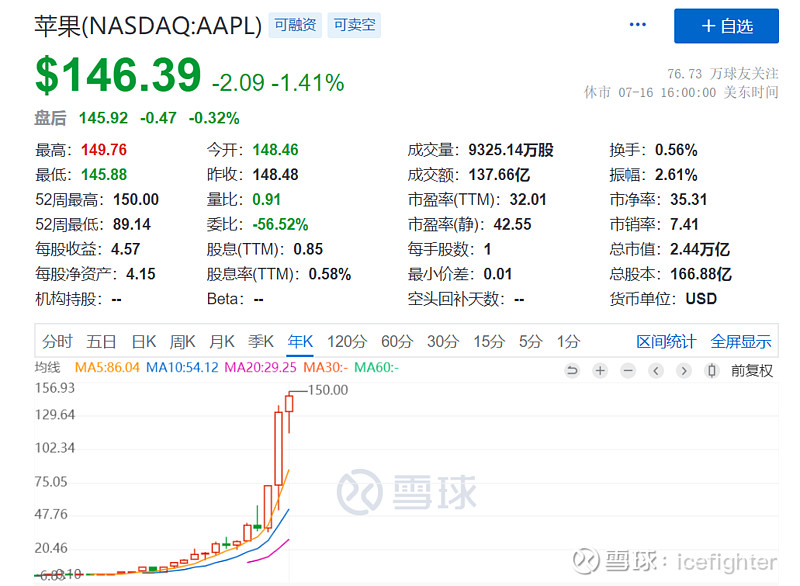
Task: Click the 成交量 value 9325.14万股
Action: pos(511,149)
